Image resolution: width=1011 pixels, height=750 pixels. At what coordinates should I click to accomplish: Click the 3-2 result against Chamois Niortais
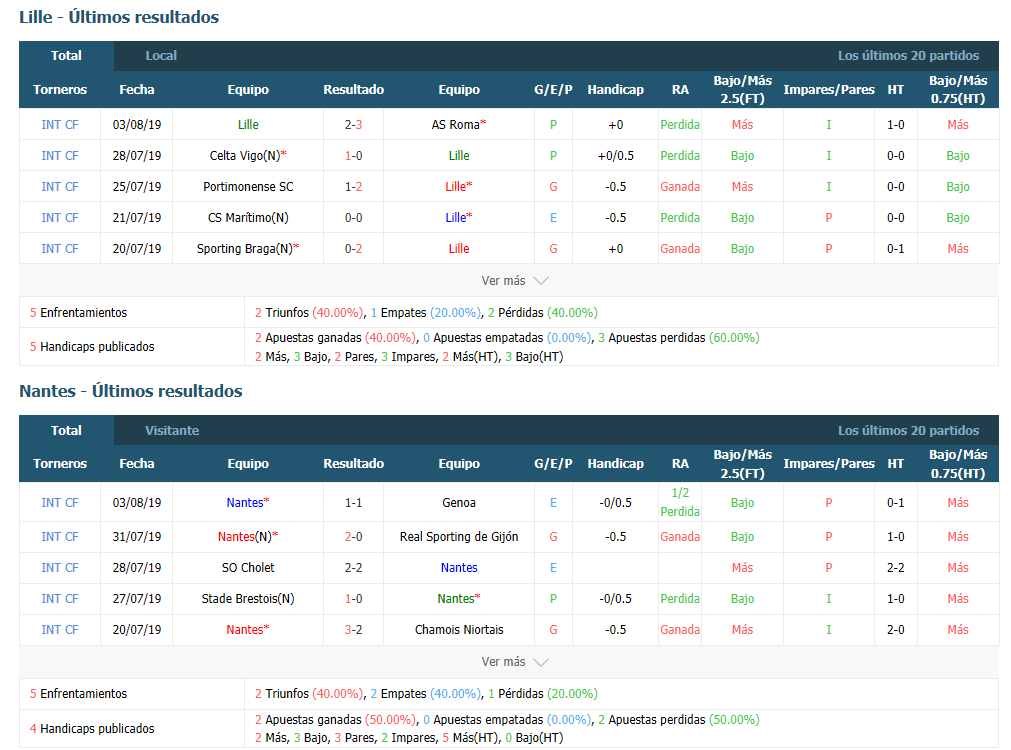tap(353, 629)
